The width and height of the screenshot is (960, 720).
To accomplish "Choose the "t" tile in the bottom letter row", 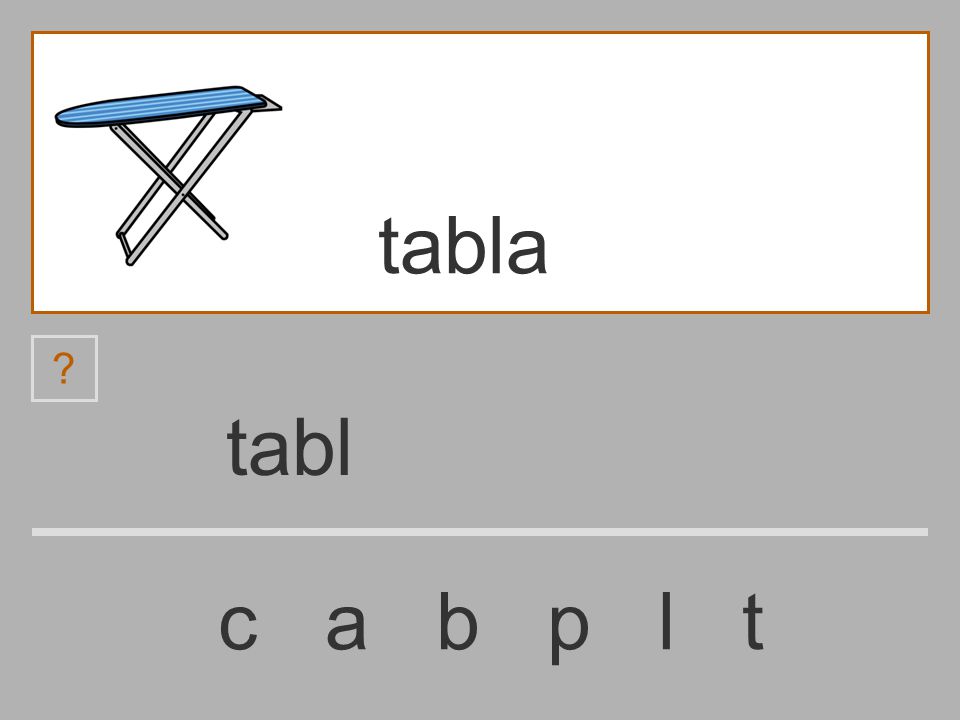I will [753, 621].
